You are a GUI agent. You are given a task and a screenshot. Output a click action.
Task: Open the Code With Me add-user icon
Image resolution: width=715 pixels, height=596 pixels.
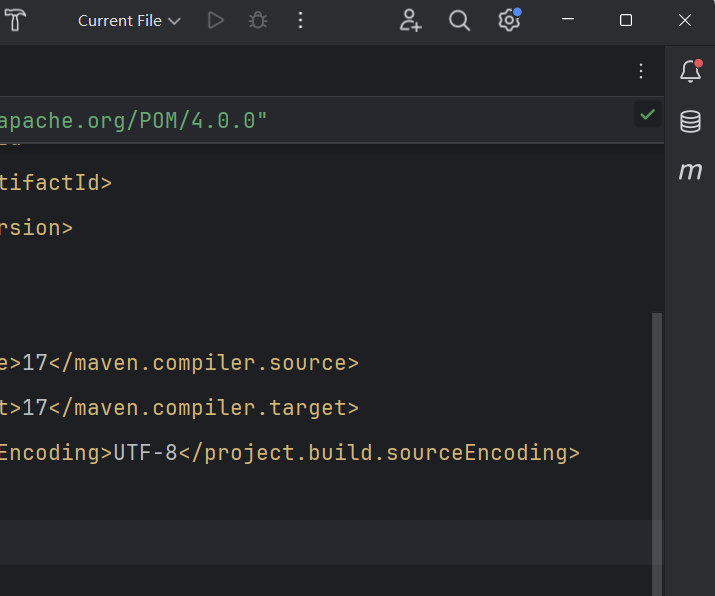(410, 20)
